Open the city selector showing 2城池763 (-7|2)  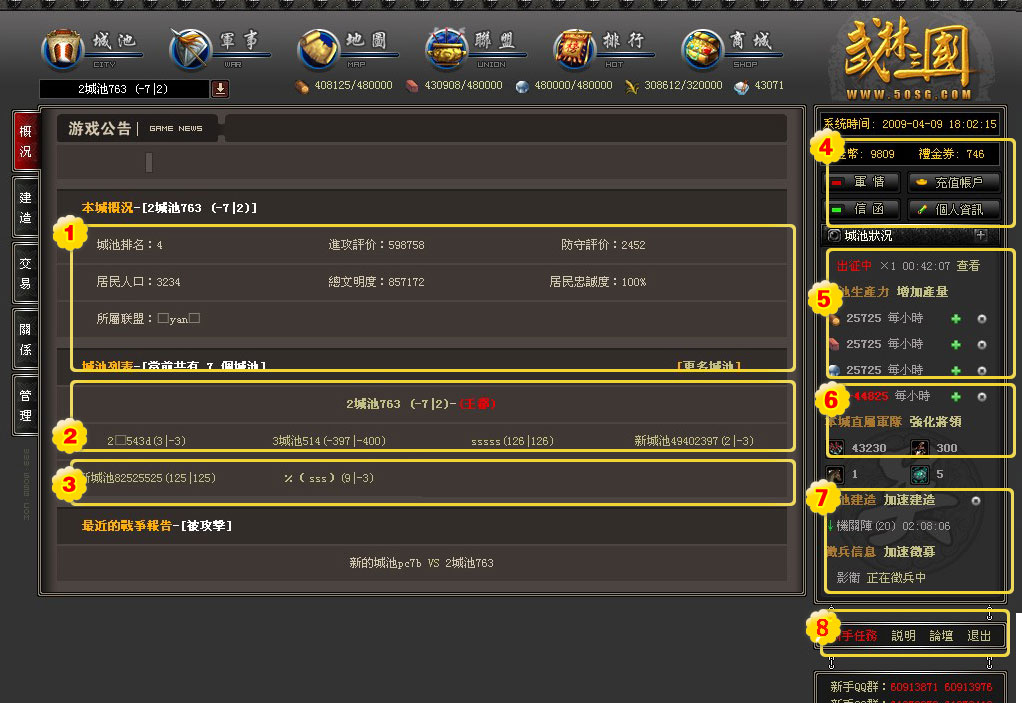pos(124,89)
